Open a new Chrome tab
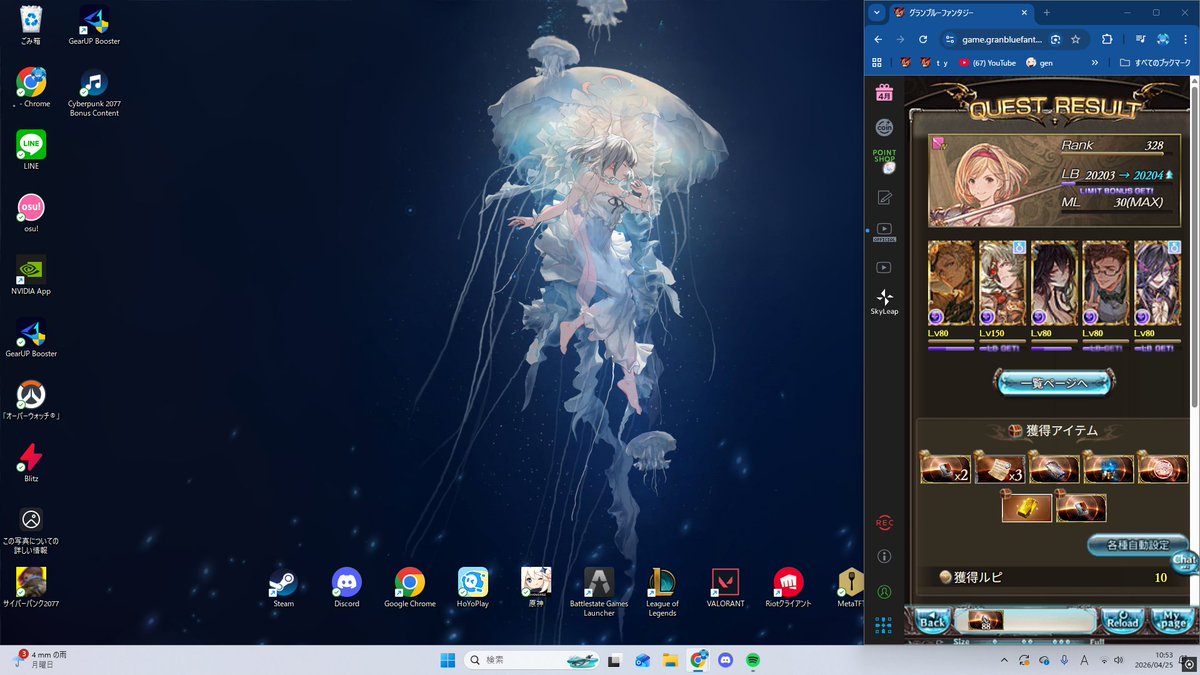The height and width of the screenshot is (675, 1200). click(x=1047, y=13)
